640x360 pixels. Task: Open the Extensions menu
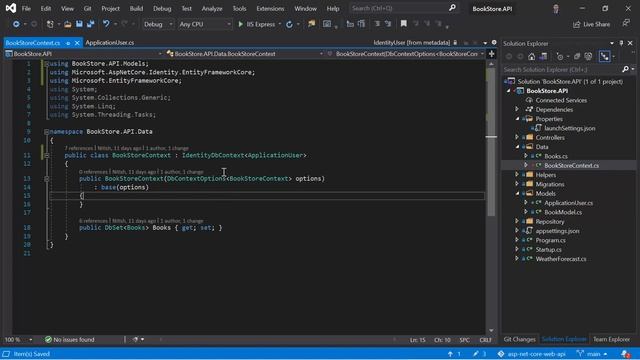[x=270, y=8]
